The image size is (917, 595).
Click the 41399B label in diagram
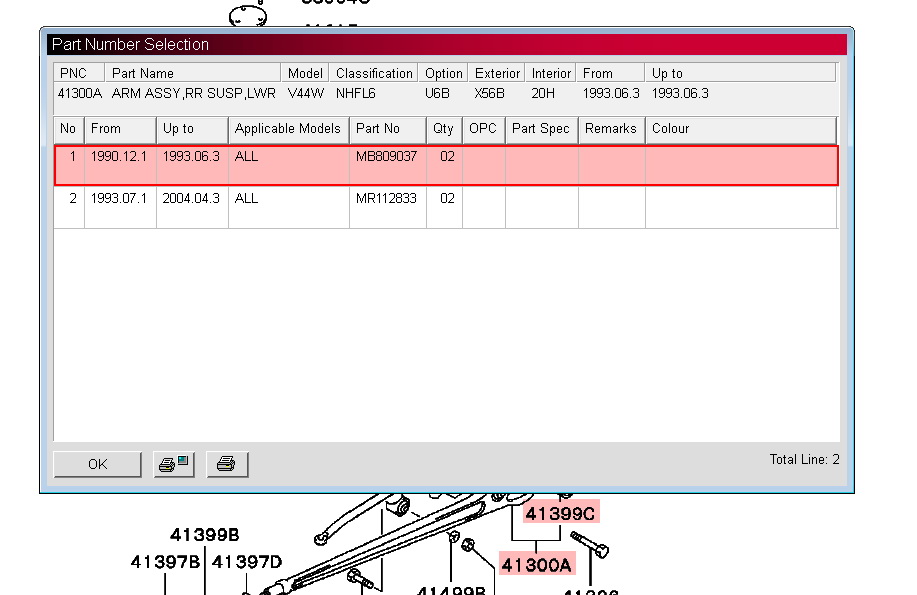[x=204, y=535]
